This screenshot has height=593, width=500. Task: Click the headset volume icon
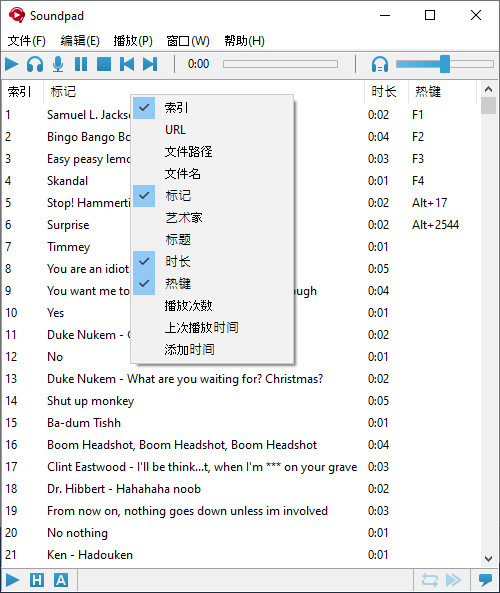(380, 64)
